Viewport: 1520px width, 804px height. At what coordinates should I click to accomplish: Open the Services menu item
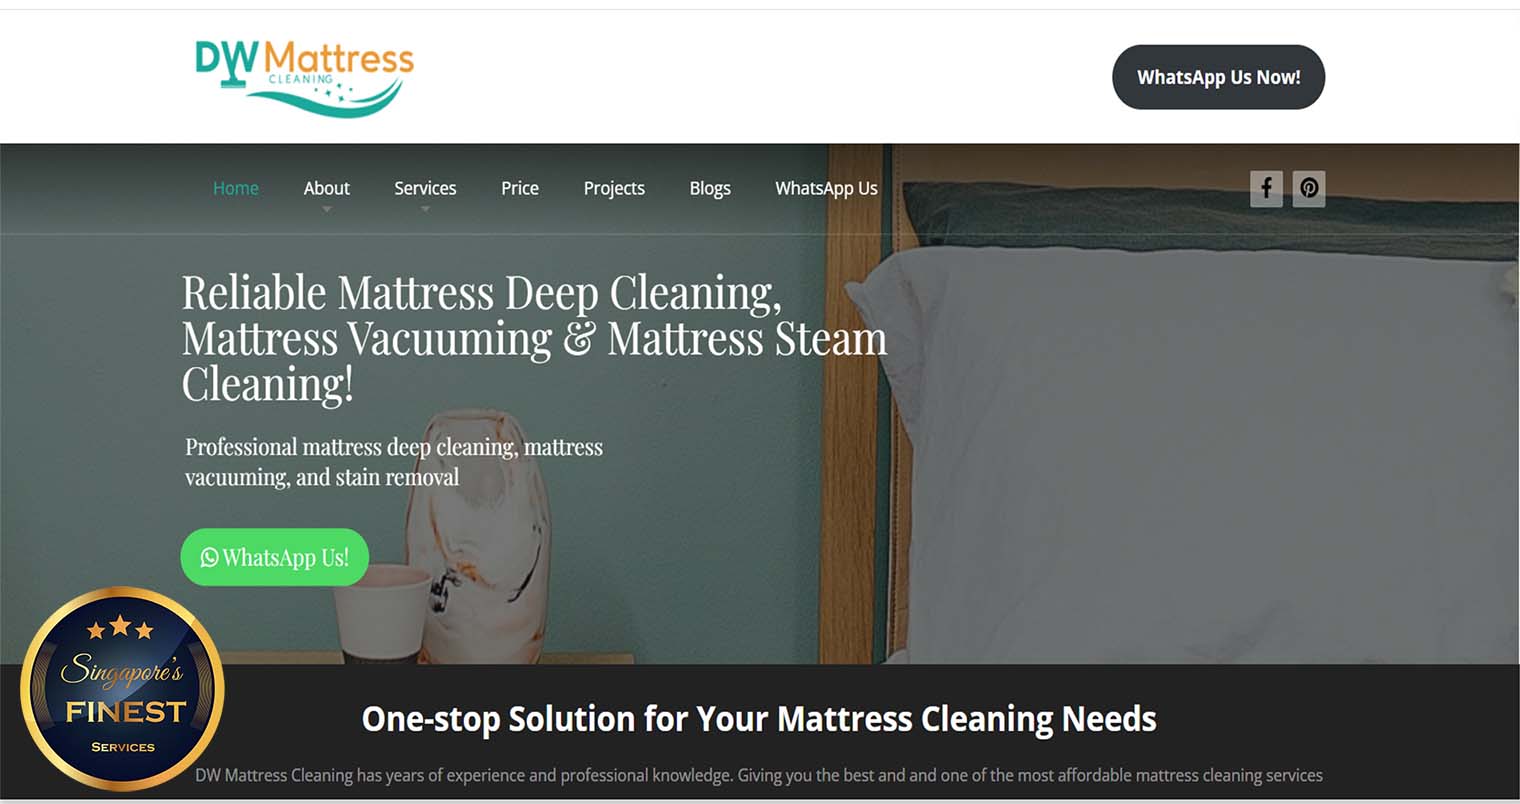[425, 188]
